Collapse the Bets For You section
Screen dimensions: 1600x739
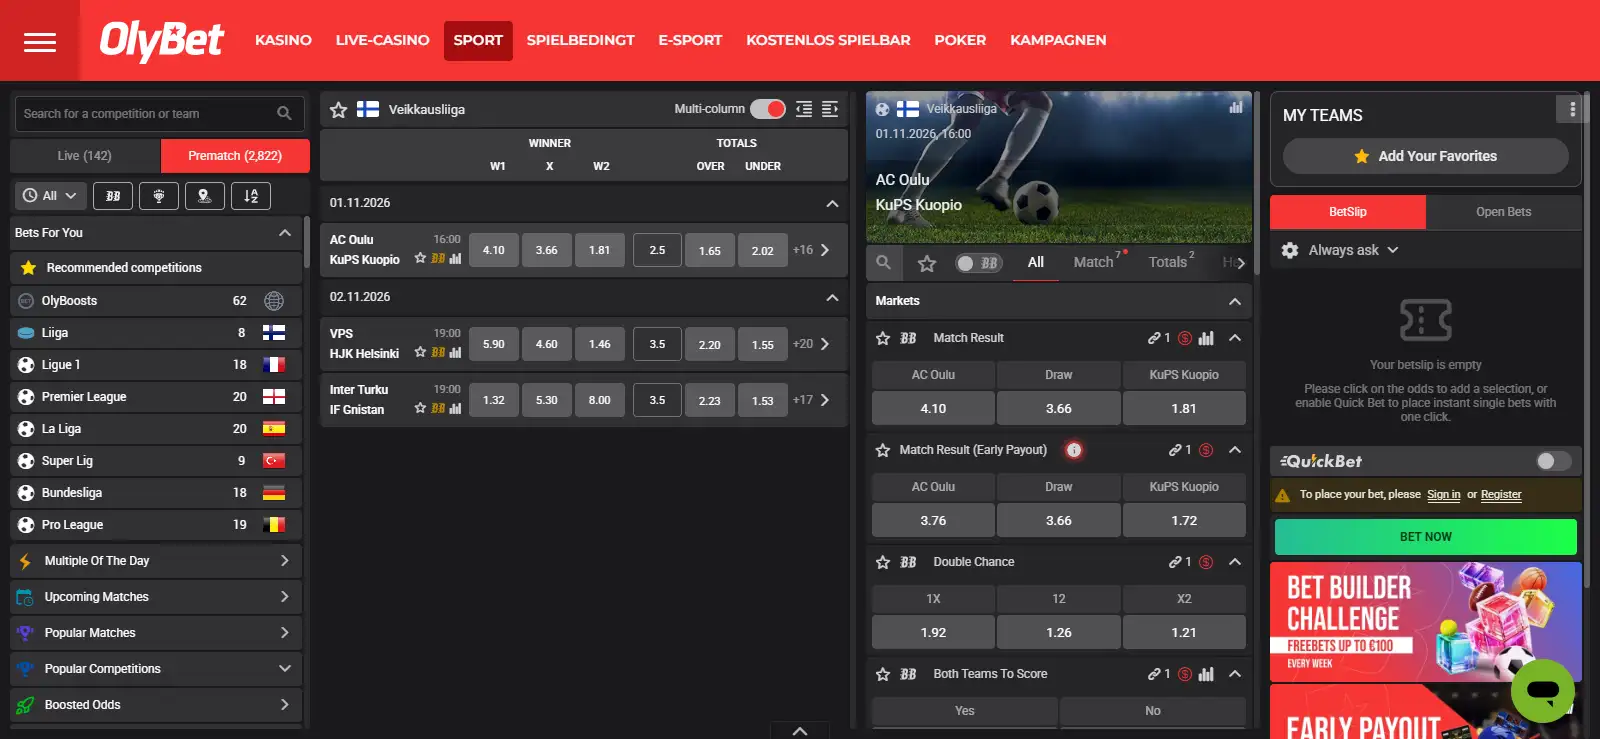(285, 233)
